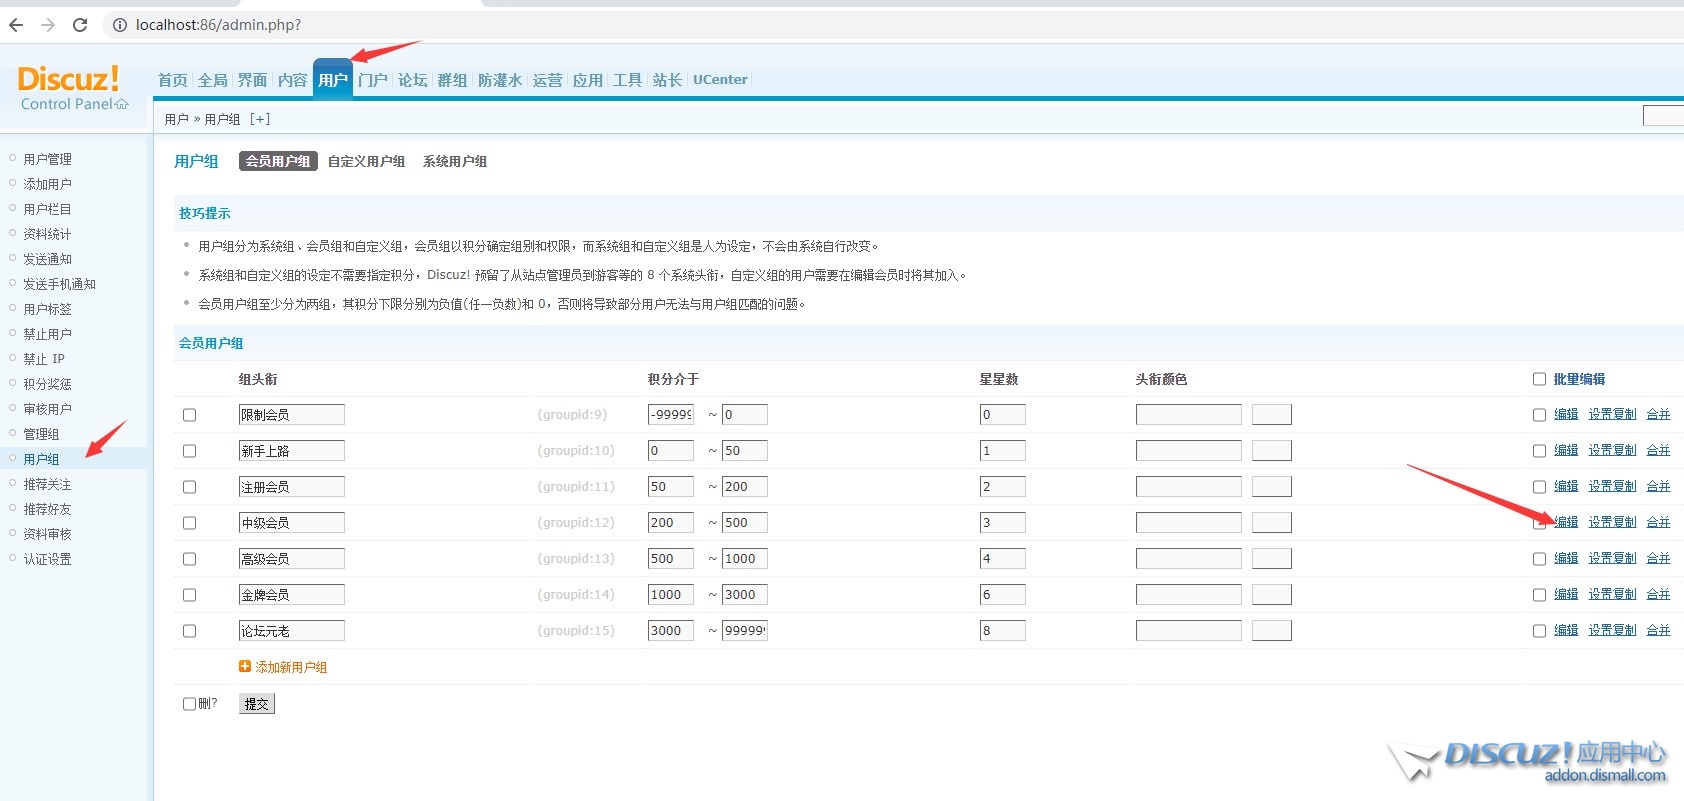The image size is (1684, 801).
Task: Open color swatch for 新手上路 title color
Action: tap(1271, 451)
